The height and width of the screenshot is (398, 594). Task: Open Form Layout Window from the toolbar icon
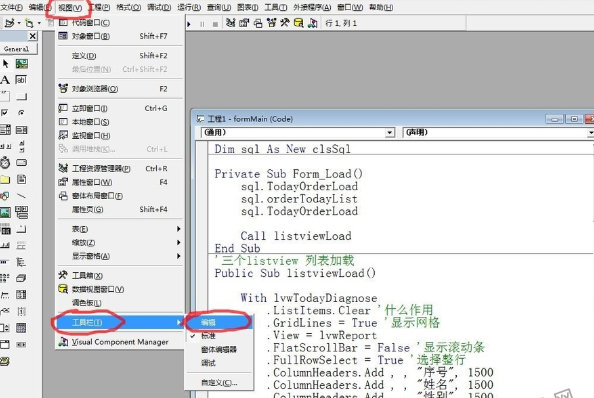pos(258,23)
